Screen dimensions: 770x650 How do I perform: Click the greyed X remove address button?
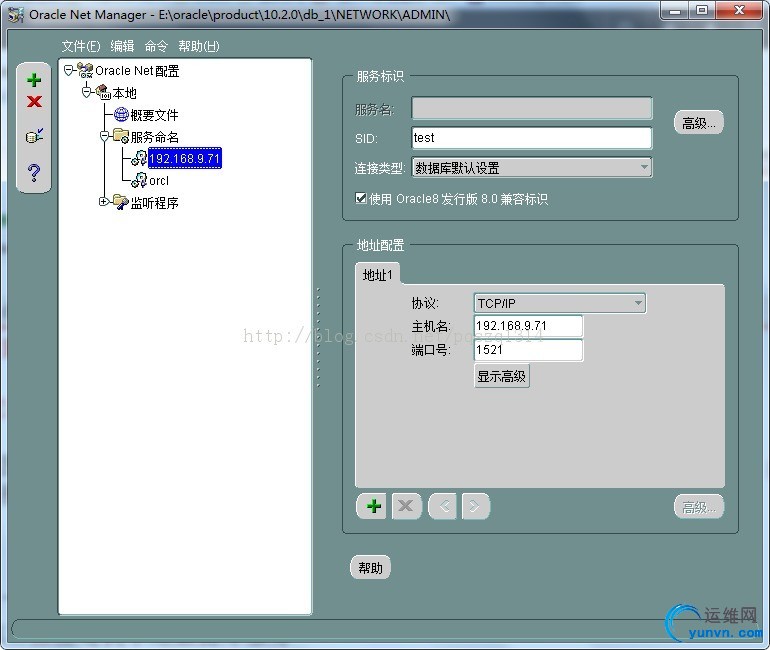click(406, 506)
